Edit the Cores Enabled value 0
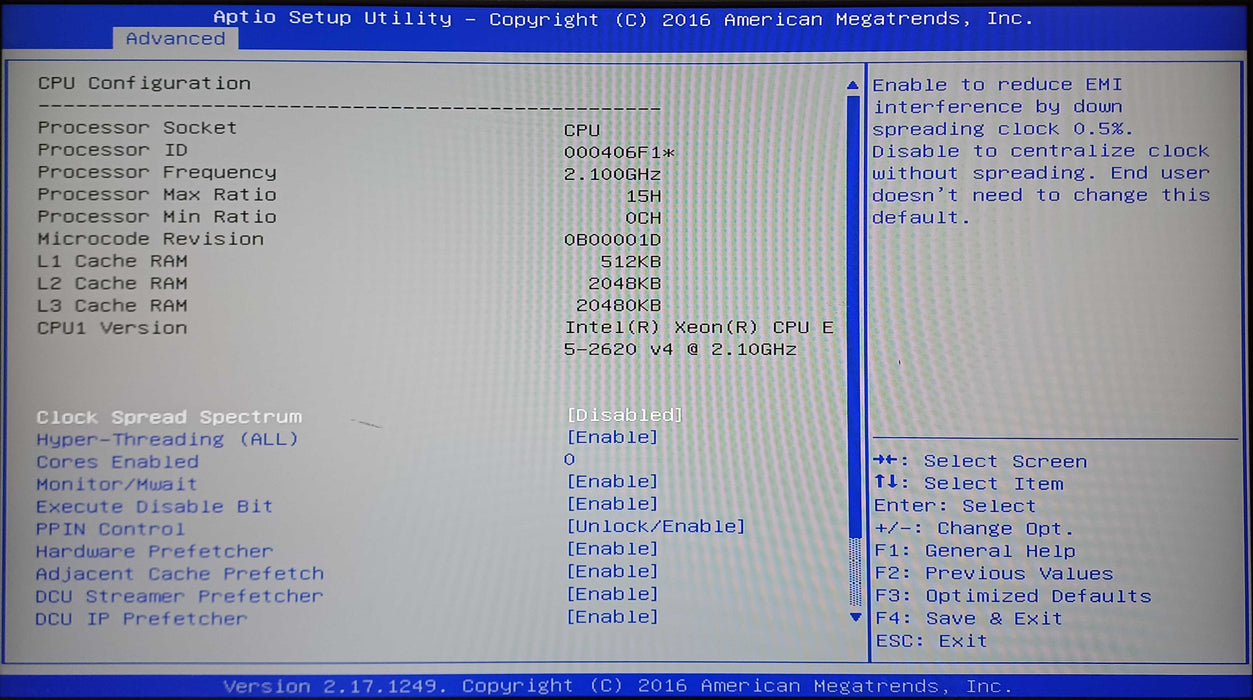1253x700 pixels. point(569,460)
